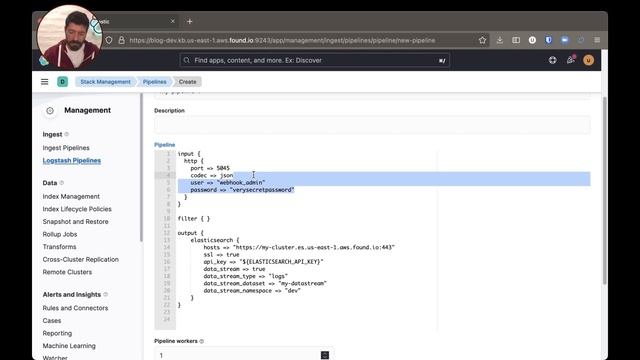Open Logstash Pipelines in sidebar
This screenshot has height=360, width=640.
[x=72, y=160]
